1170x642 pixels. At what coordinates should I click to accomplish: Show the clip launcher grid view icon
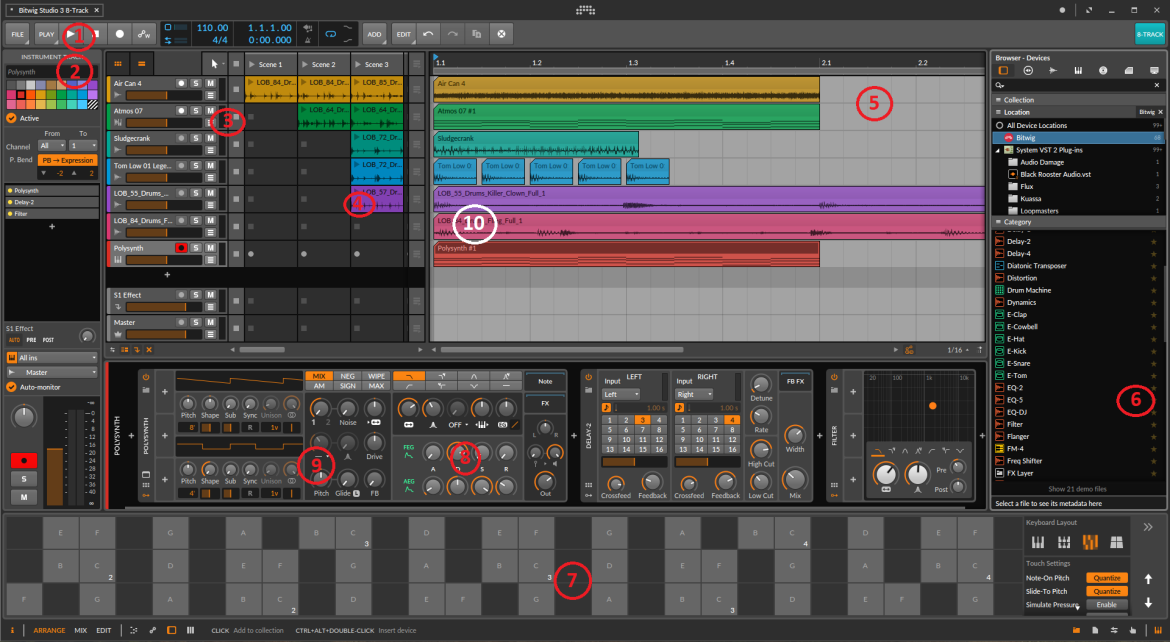coord(118,64)
